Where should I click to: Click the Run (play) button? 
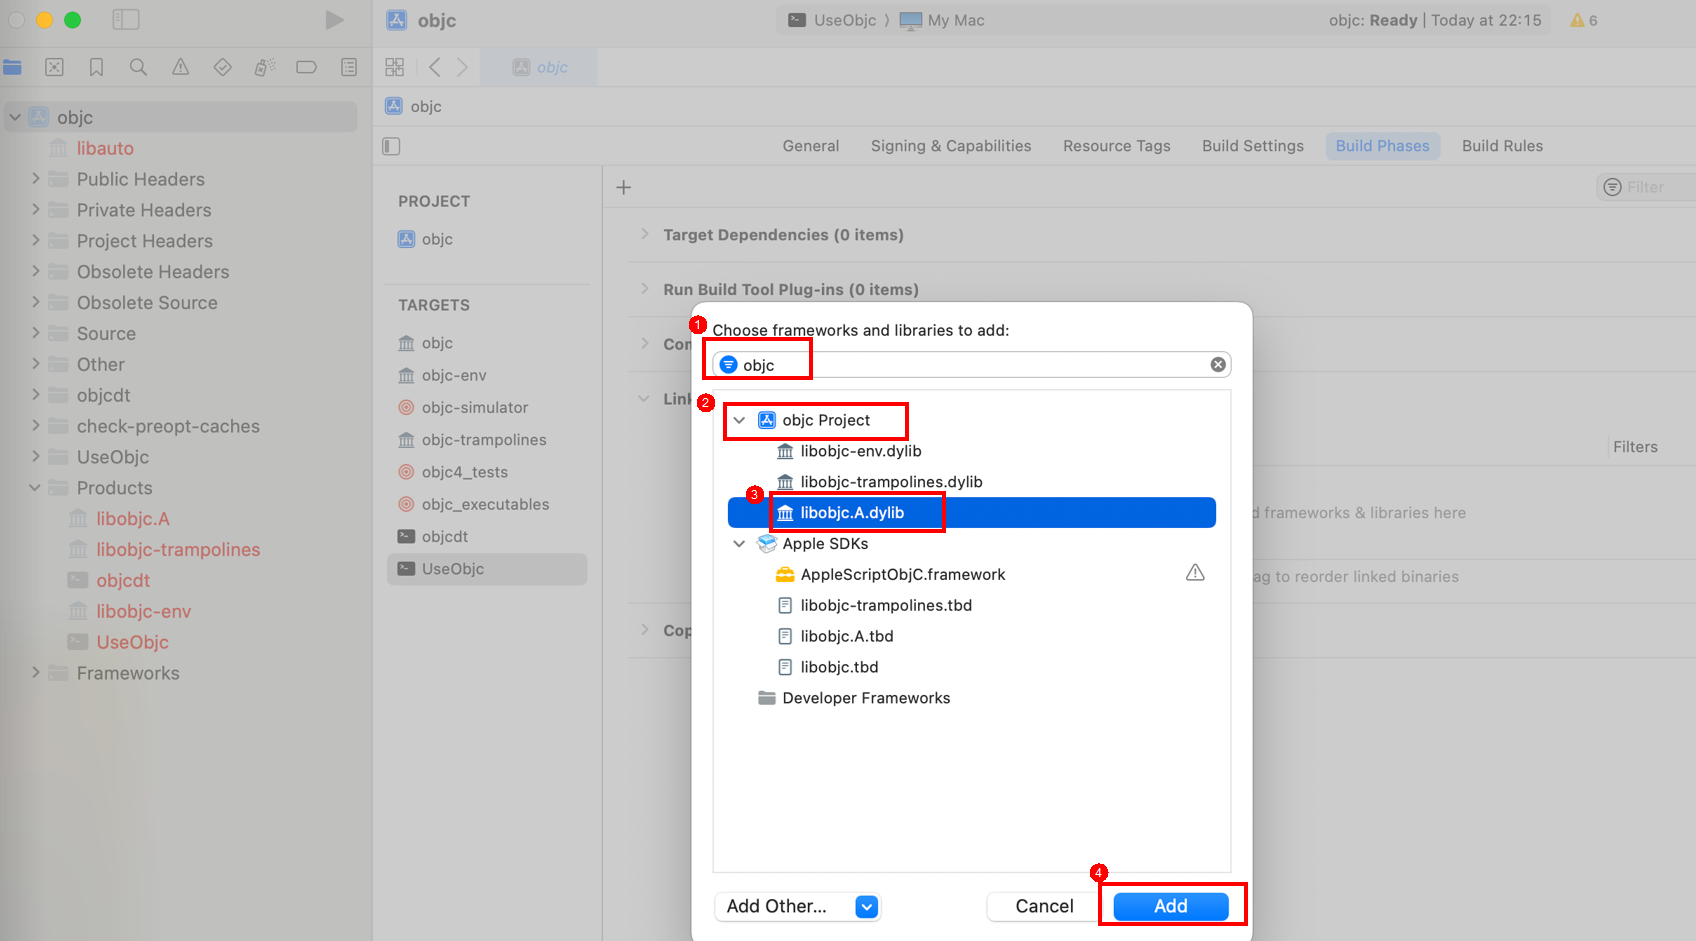coord(334,20)
